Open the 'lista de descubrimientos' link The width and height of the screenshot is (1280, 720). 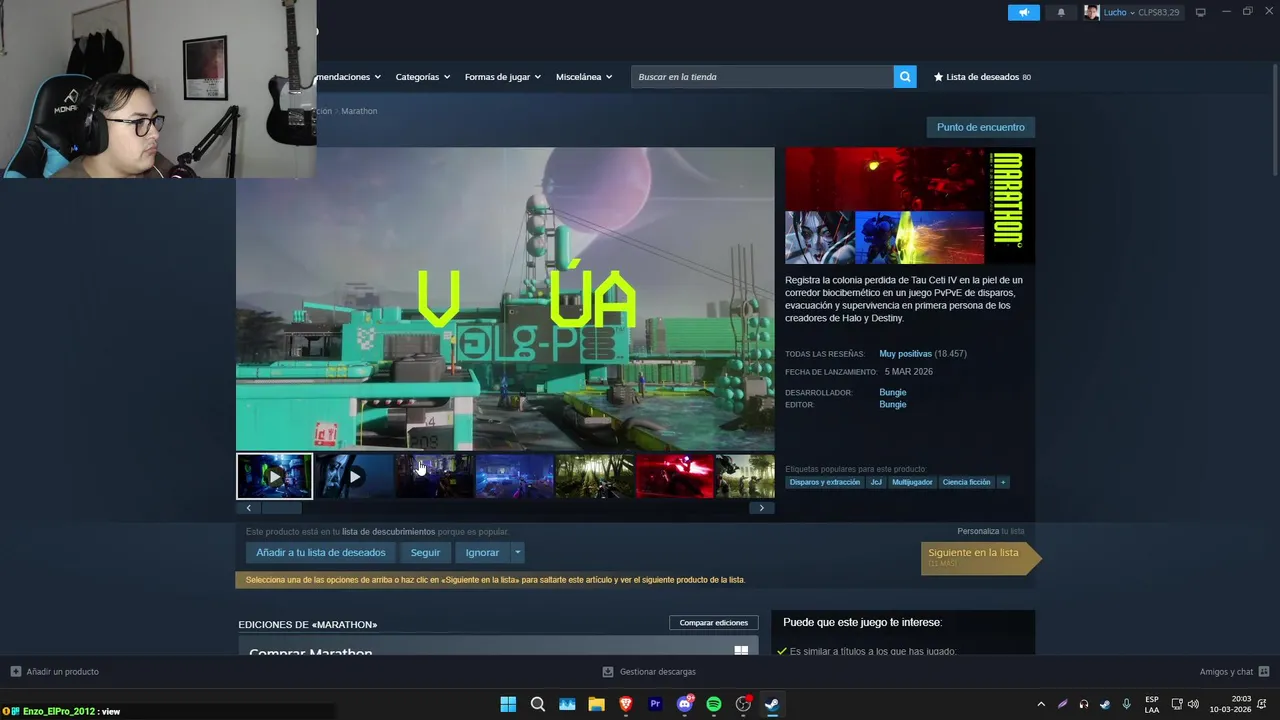tap(388, 532)
